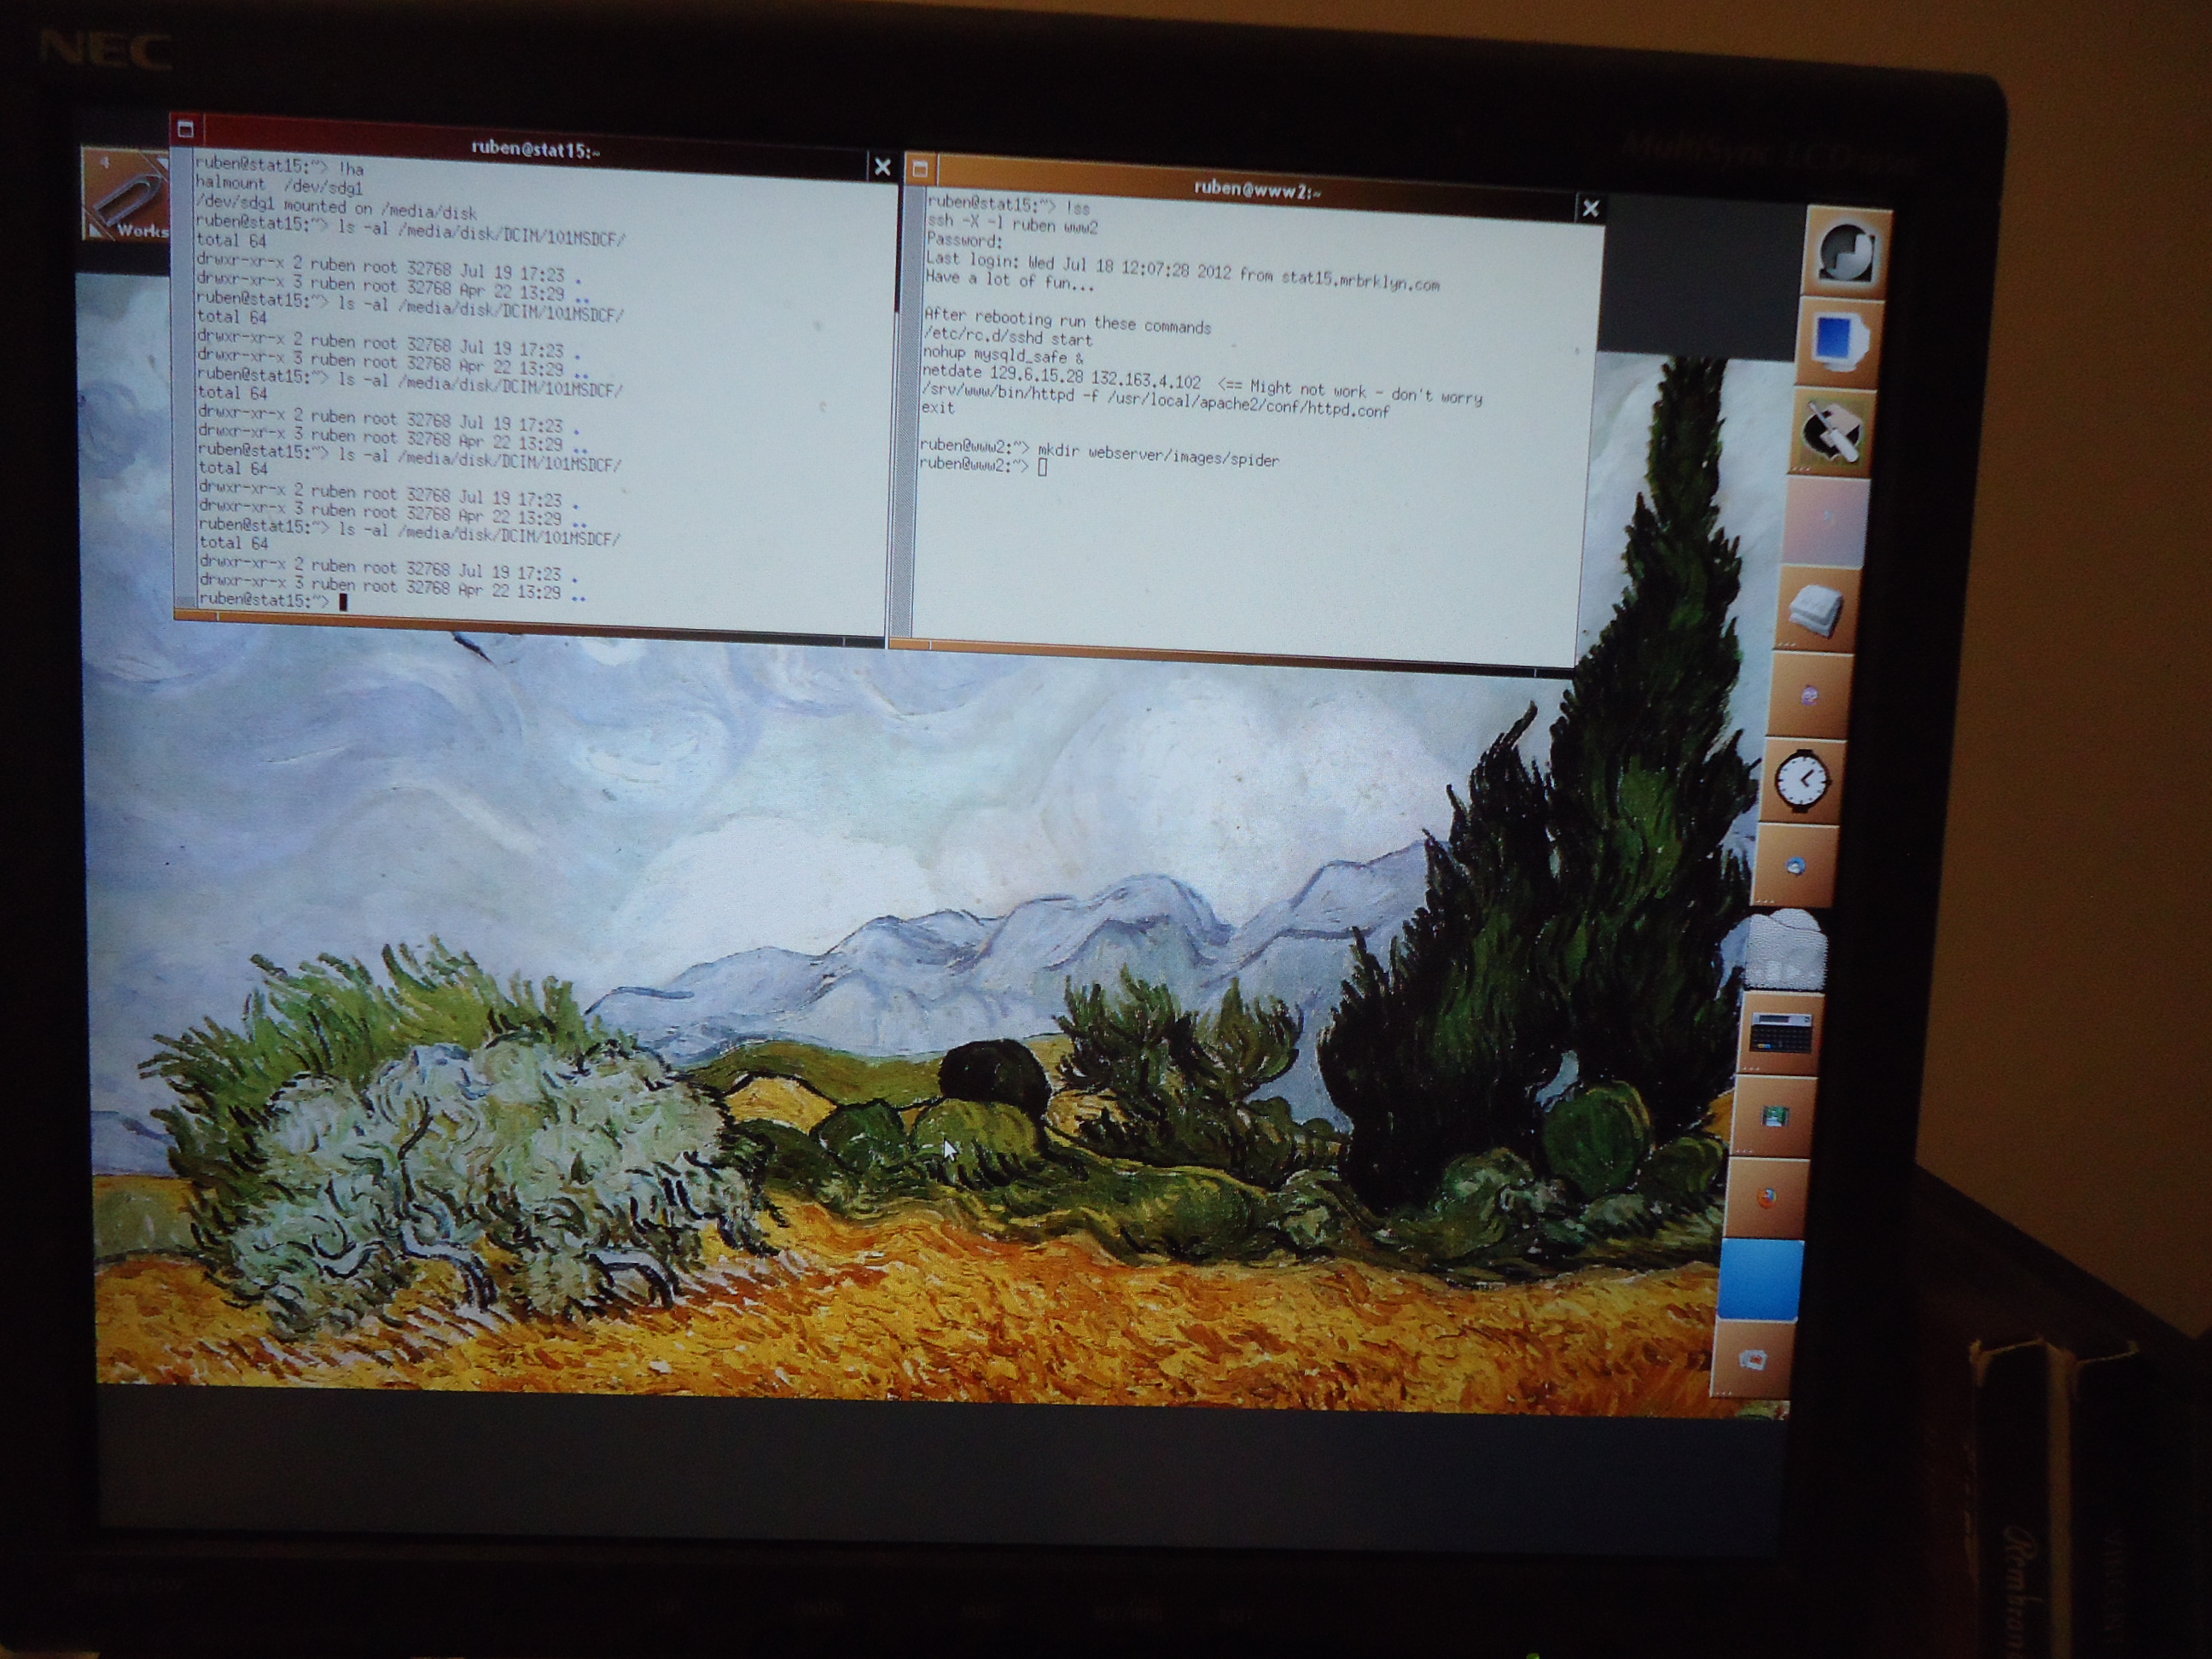Screen dimensions: 2212x1659
Task: Click the 'halmount /dev/sdg1' line
Action: 280,185
